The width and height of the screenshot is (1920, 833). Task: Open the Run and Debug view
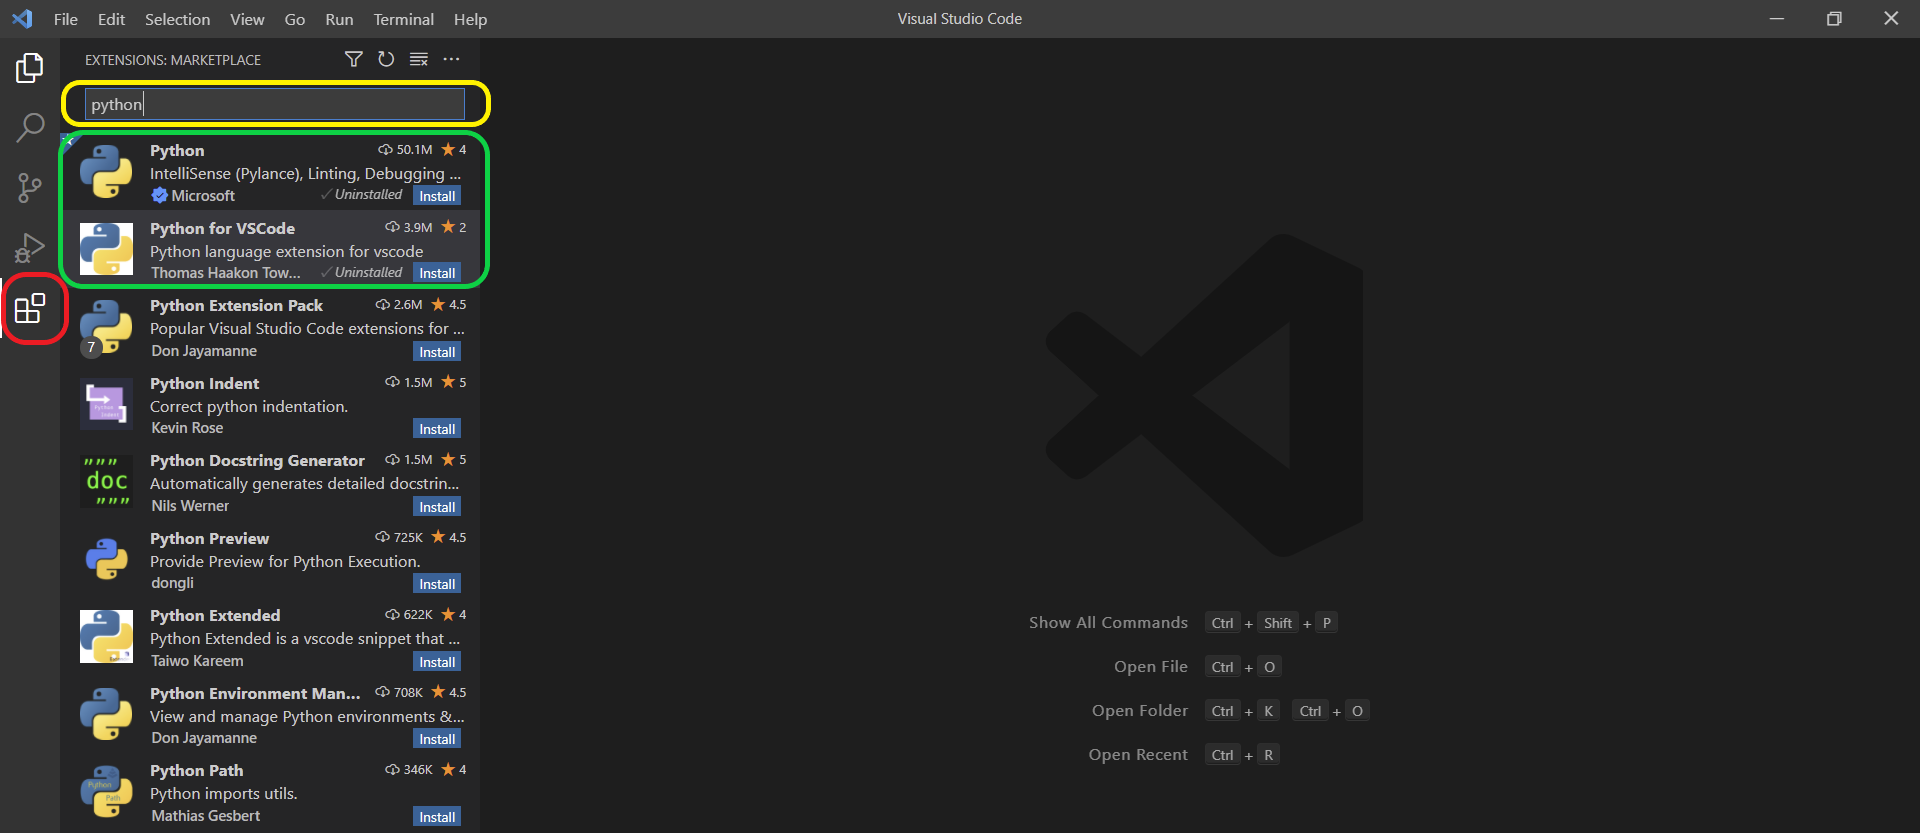30,247
